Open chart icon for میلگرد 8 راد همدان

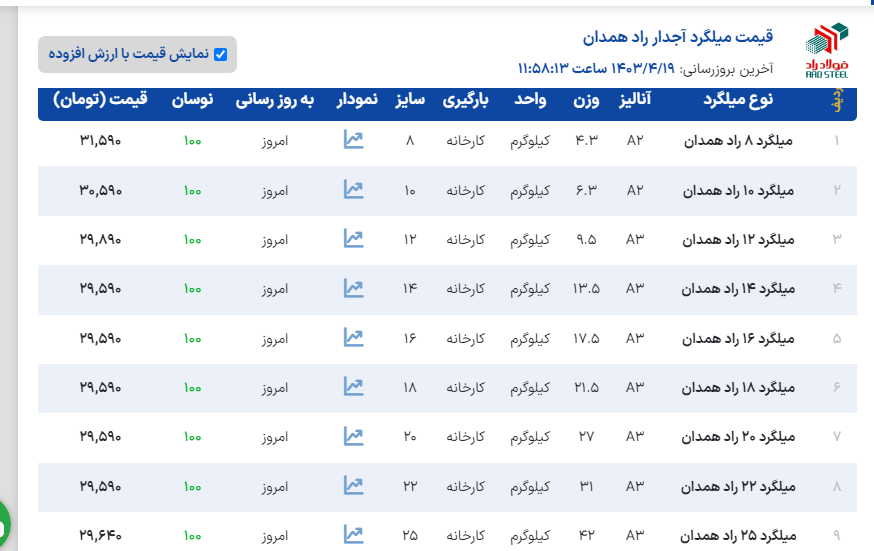pyautogui.click(x=353, y=140)
